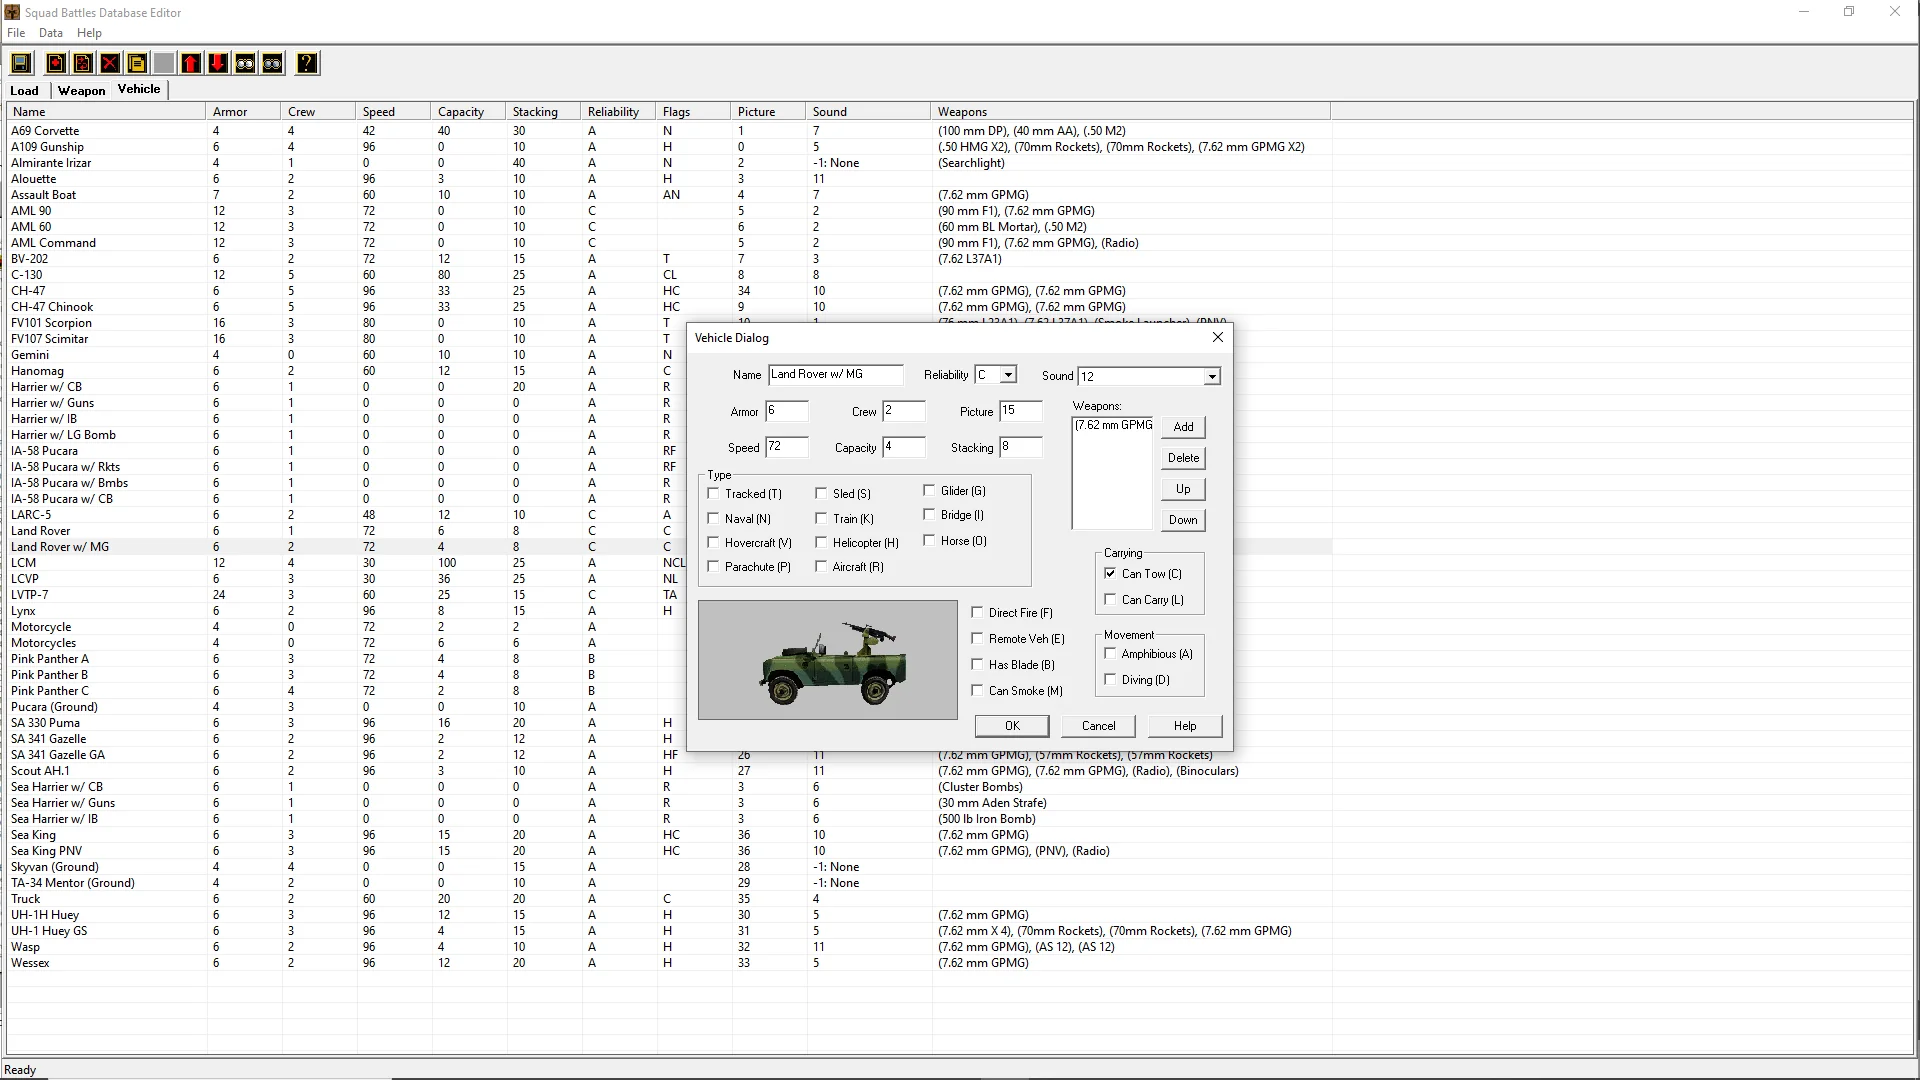Click the red X delete icon
Image resolution: width=1920 pixels, height=1080 pixels.
(110, 64)
